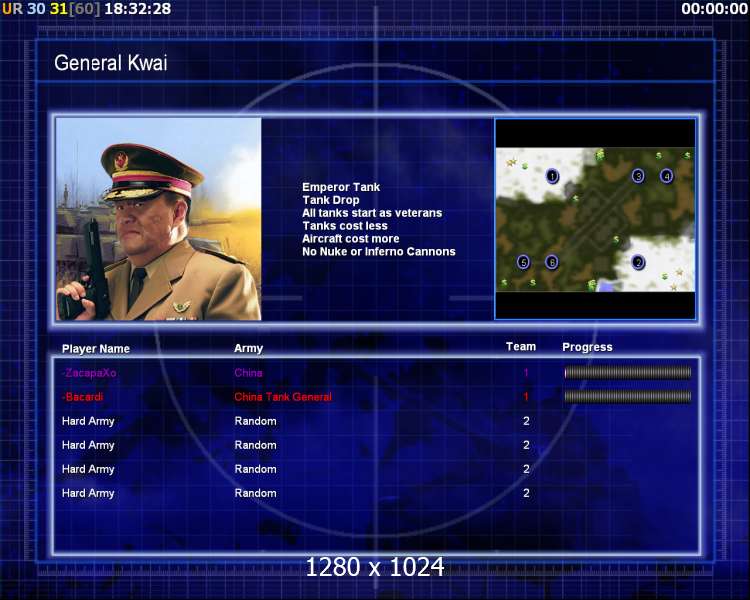Click the UR 30 31 frame counter overlay
The width and height of the screenshot is (750, 600).
pyautogui.click(x=51, y=9)
